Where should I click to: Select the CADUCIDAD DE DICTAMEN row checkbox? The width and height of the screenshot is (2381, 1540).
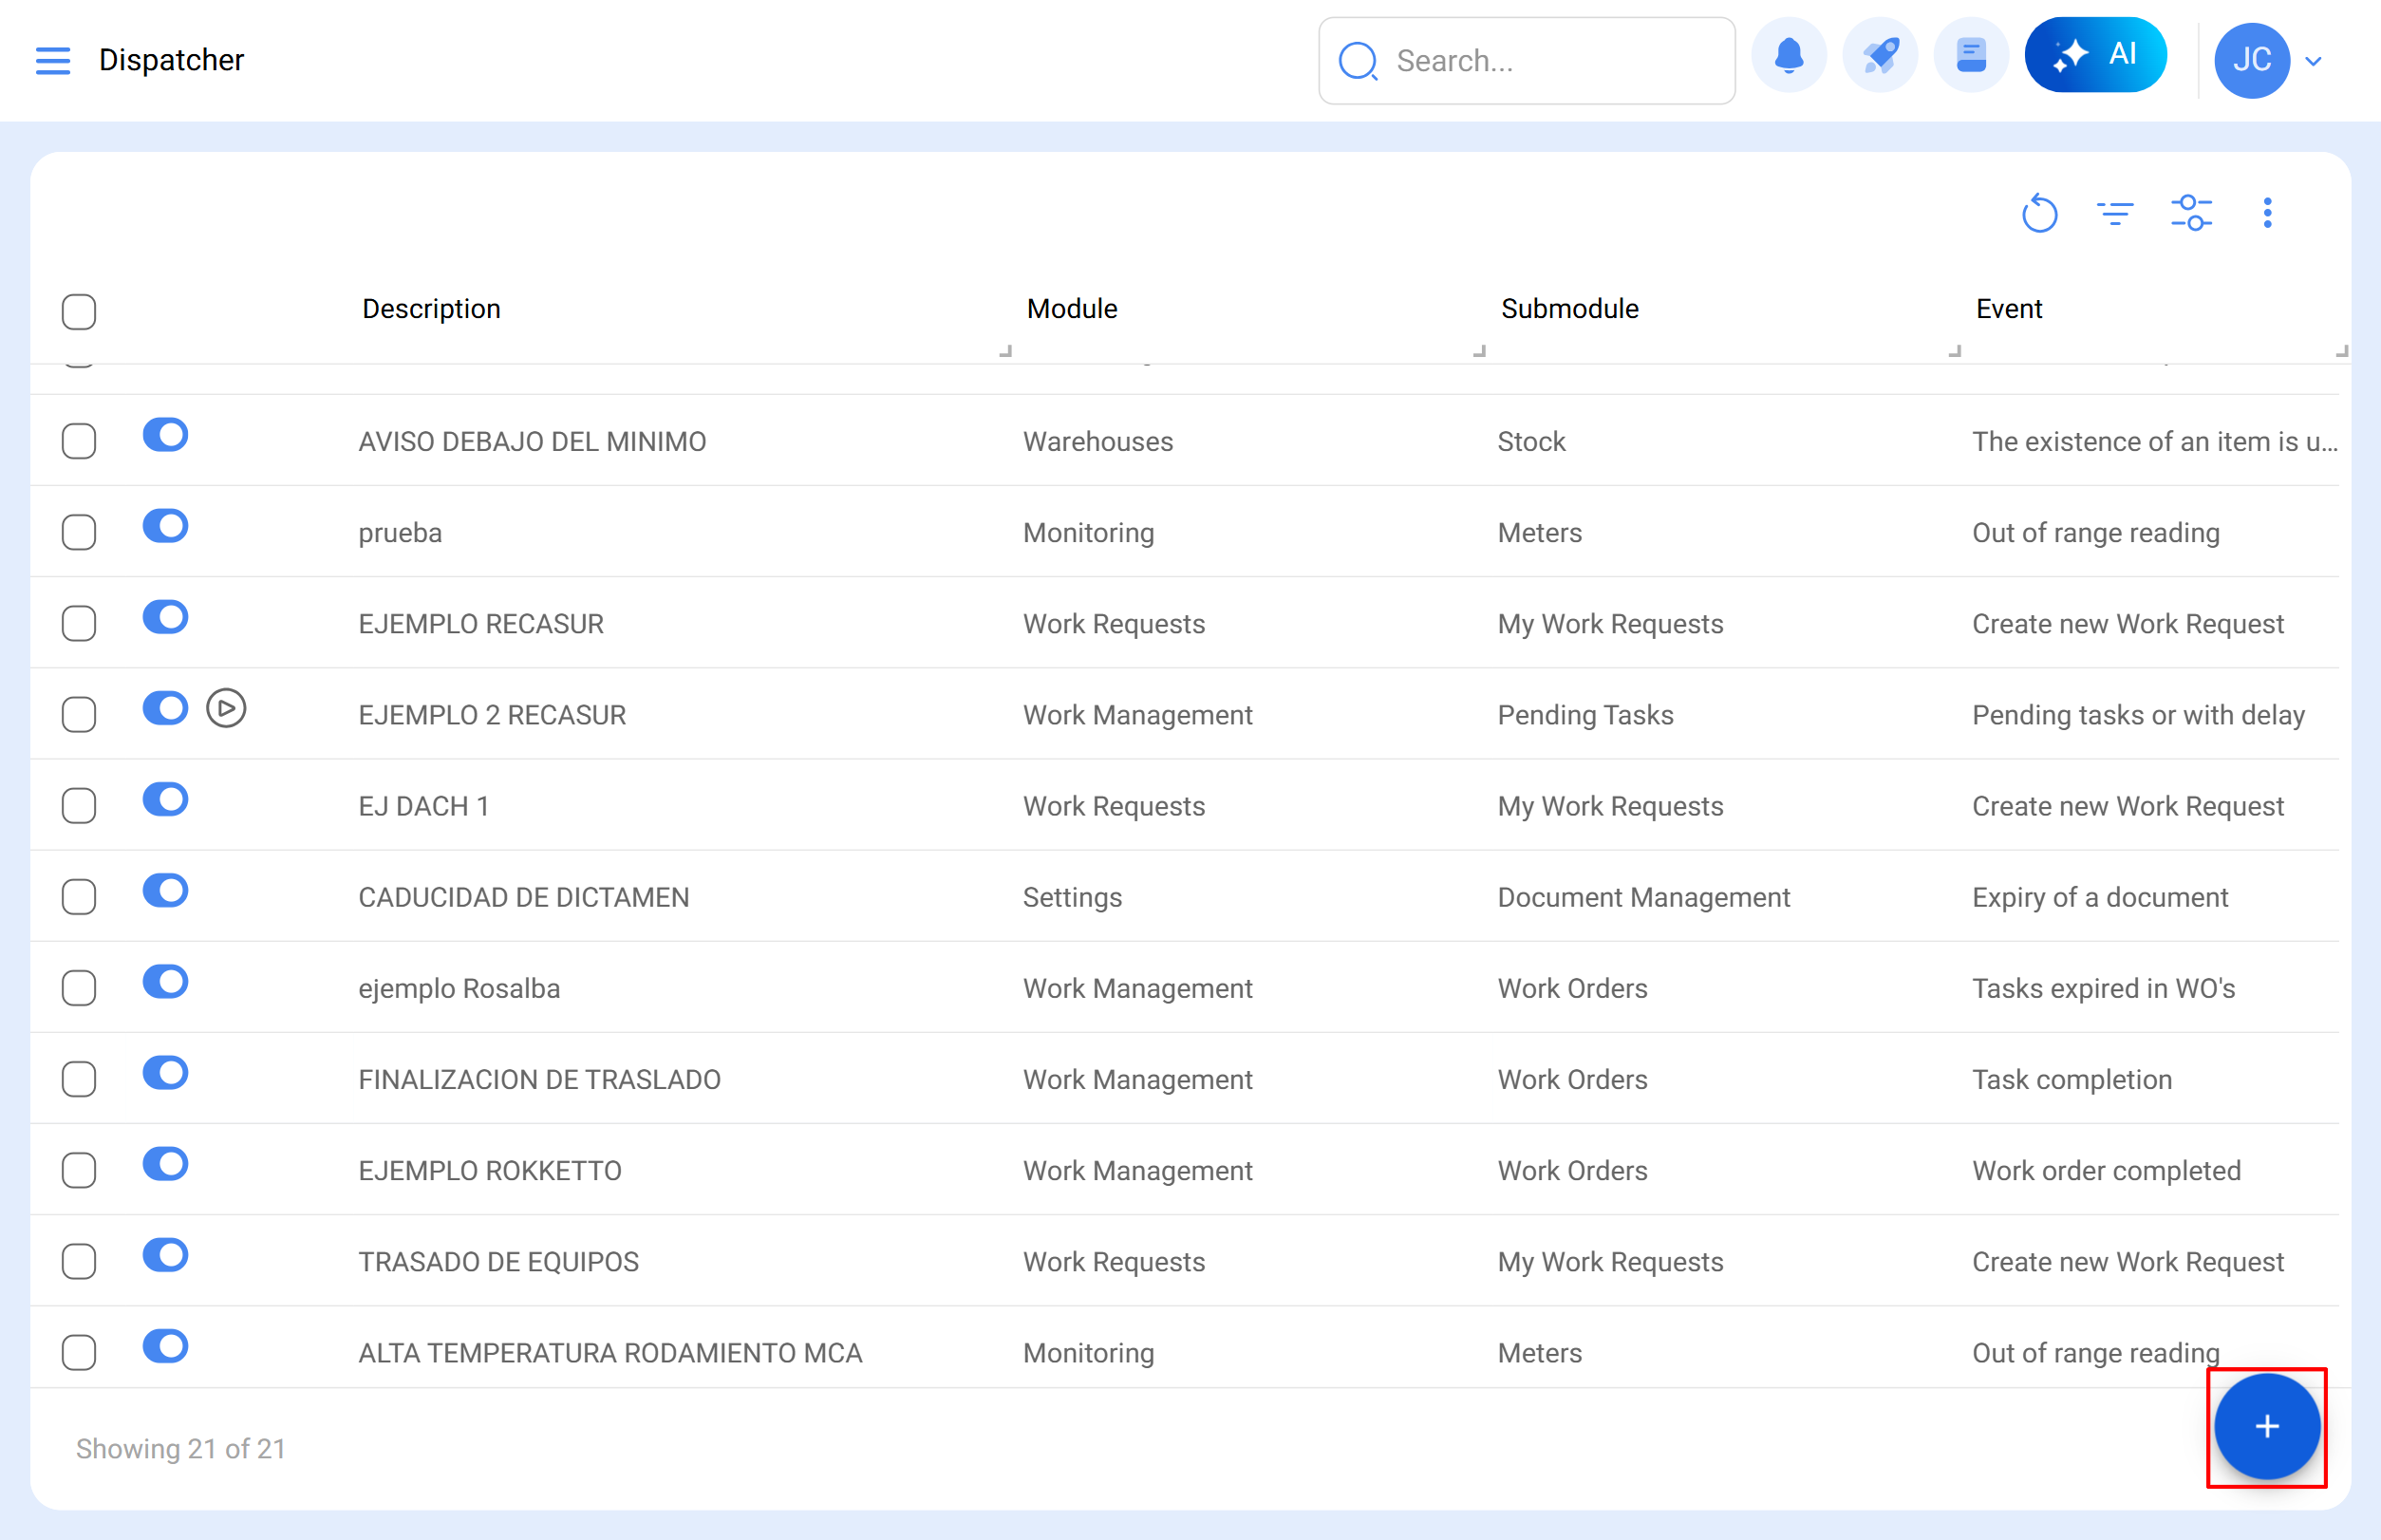pos(79,897)
